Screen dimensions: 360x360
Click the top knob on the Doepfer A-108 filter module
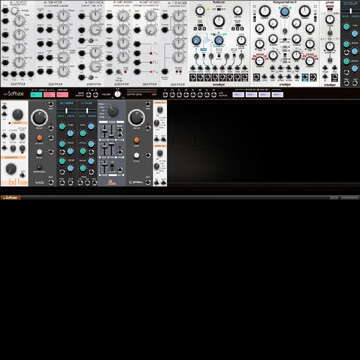click(63, 15)
